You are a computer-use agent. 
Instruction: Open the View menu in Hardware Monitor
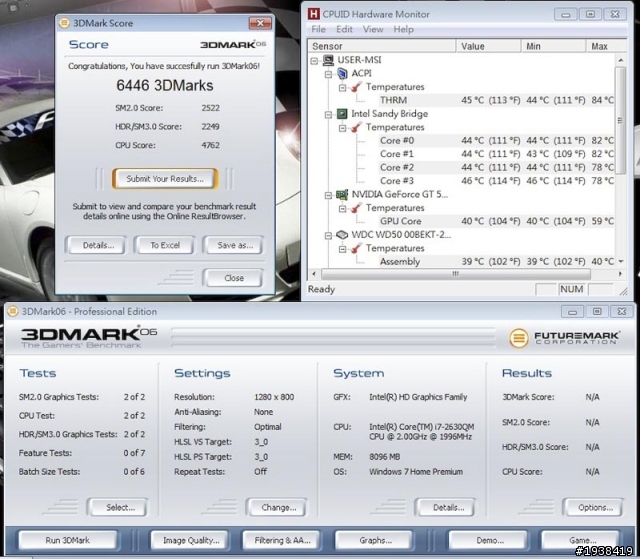point(373,29)
